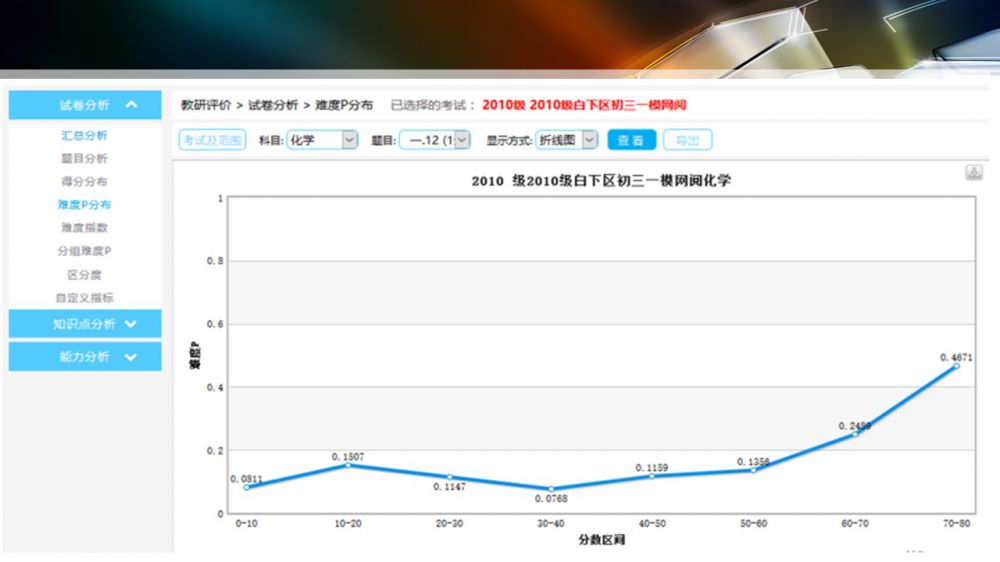1000x562 pixels.
Task: Open 难度指数 in the sidebar
Action: point(84,227)
